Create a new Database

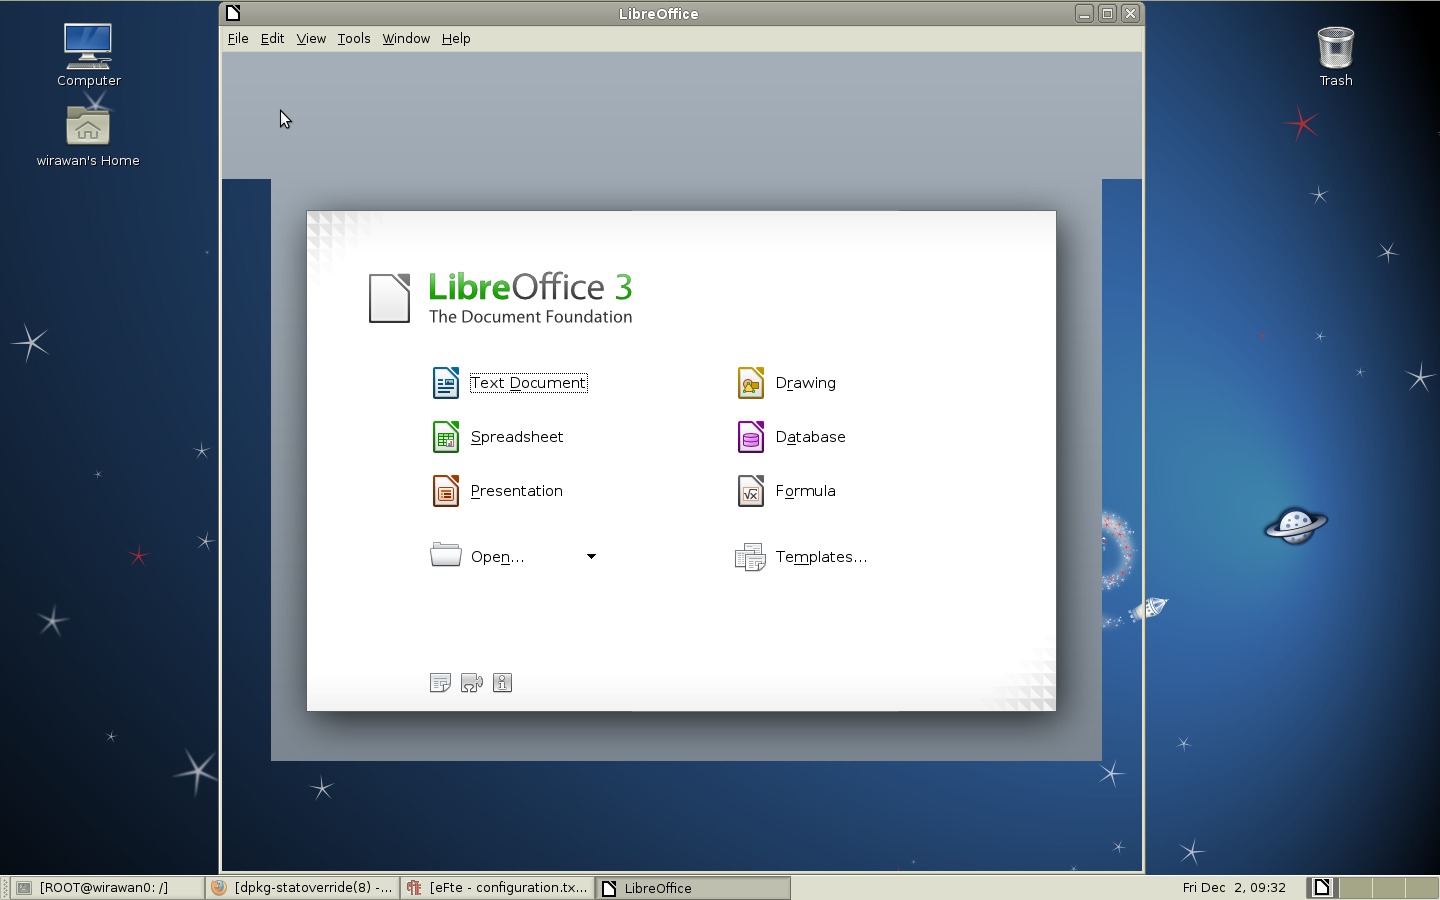point(791,437)
